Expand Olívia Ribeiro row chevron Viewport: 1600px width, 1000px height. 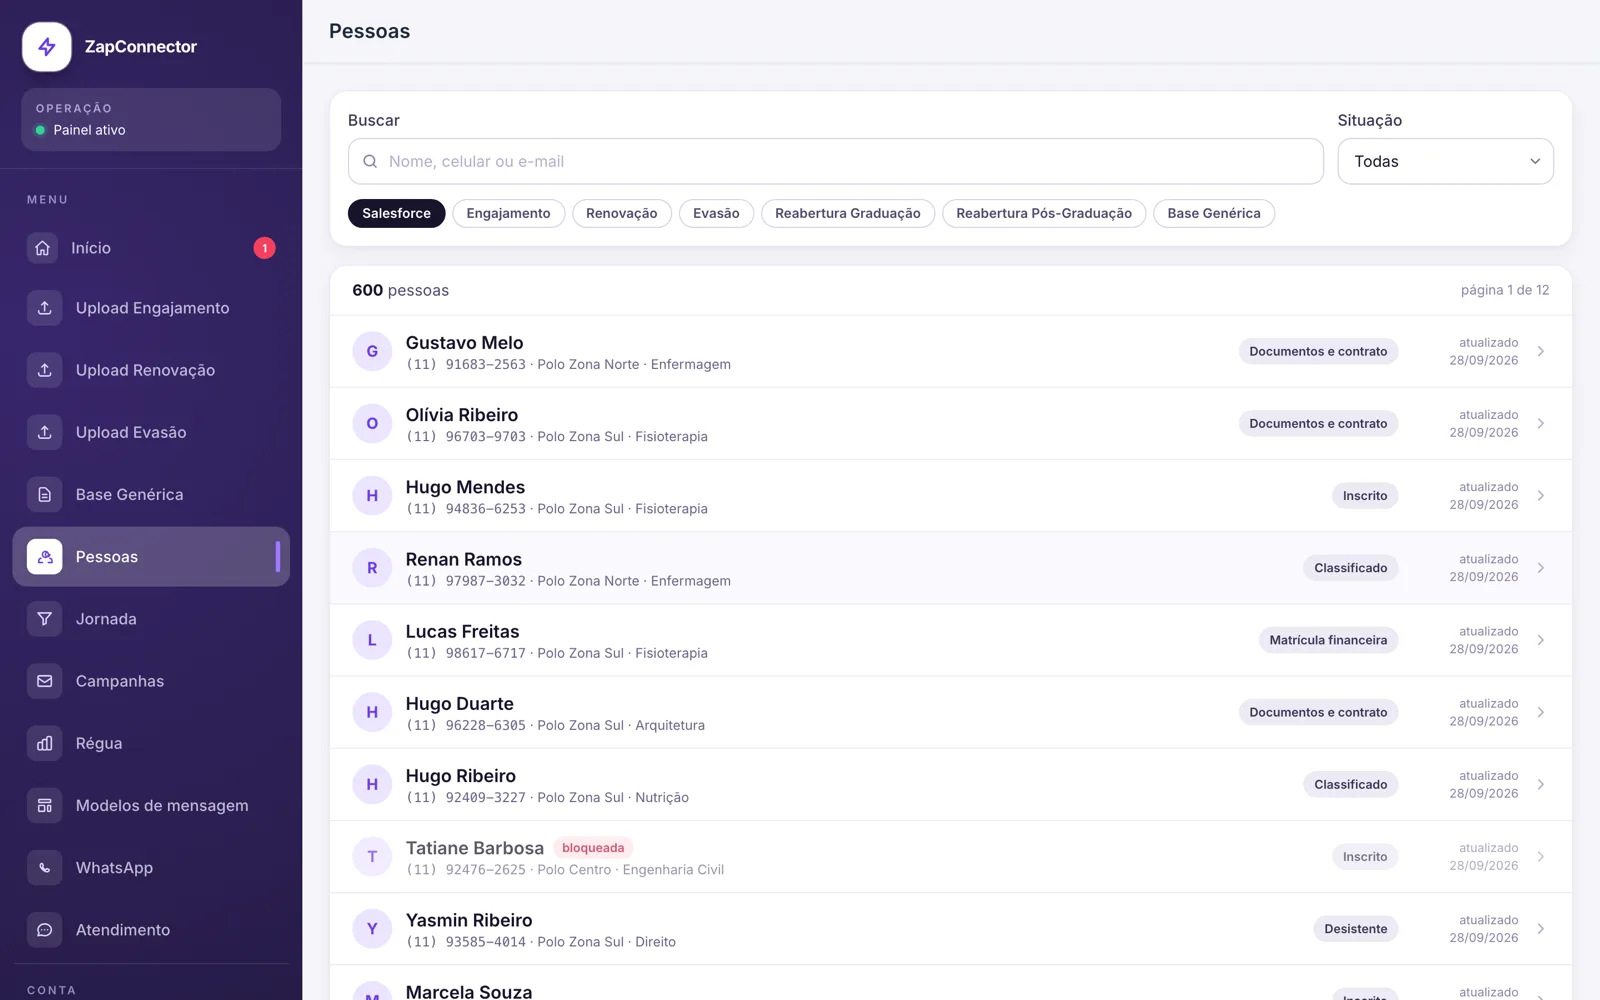click(x=1541, y=423)
